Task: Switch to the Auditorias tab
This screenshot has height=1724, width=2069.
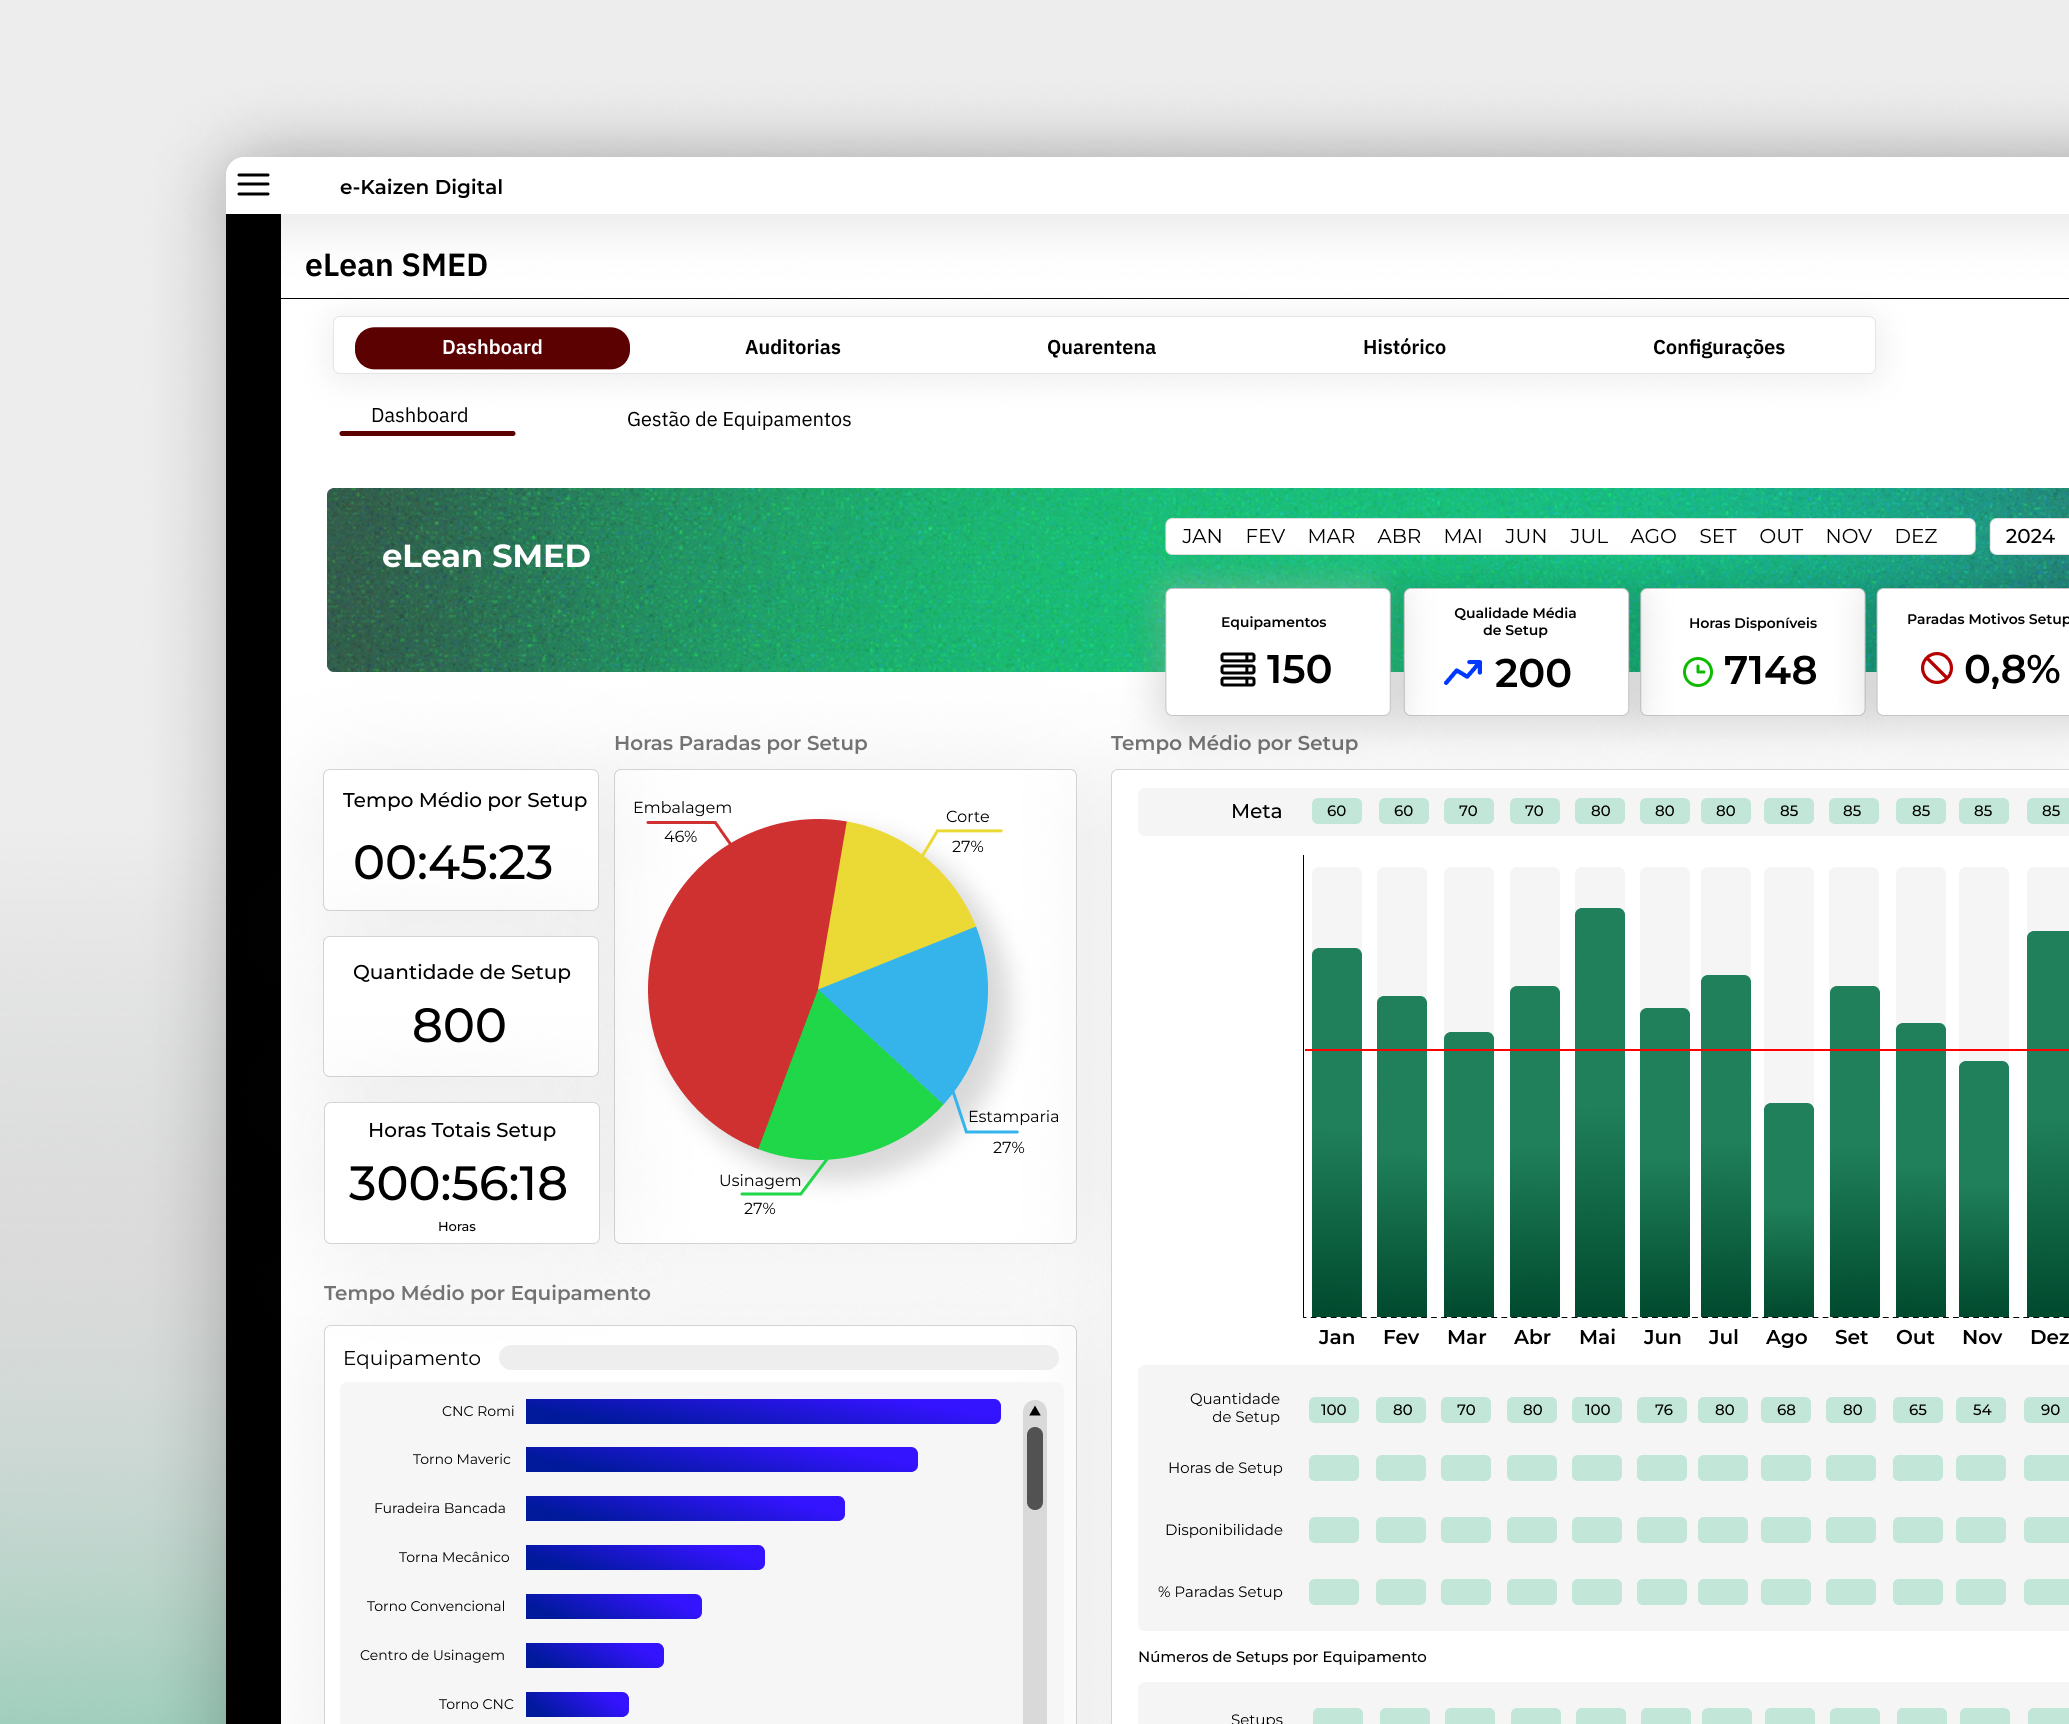Action: 792,347
